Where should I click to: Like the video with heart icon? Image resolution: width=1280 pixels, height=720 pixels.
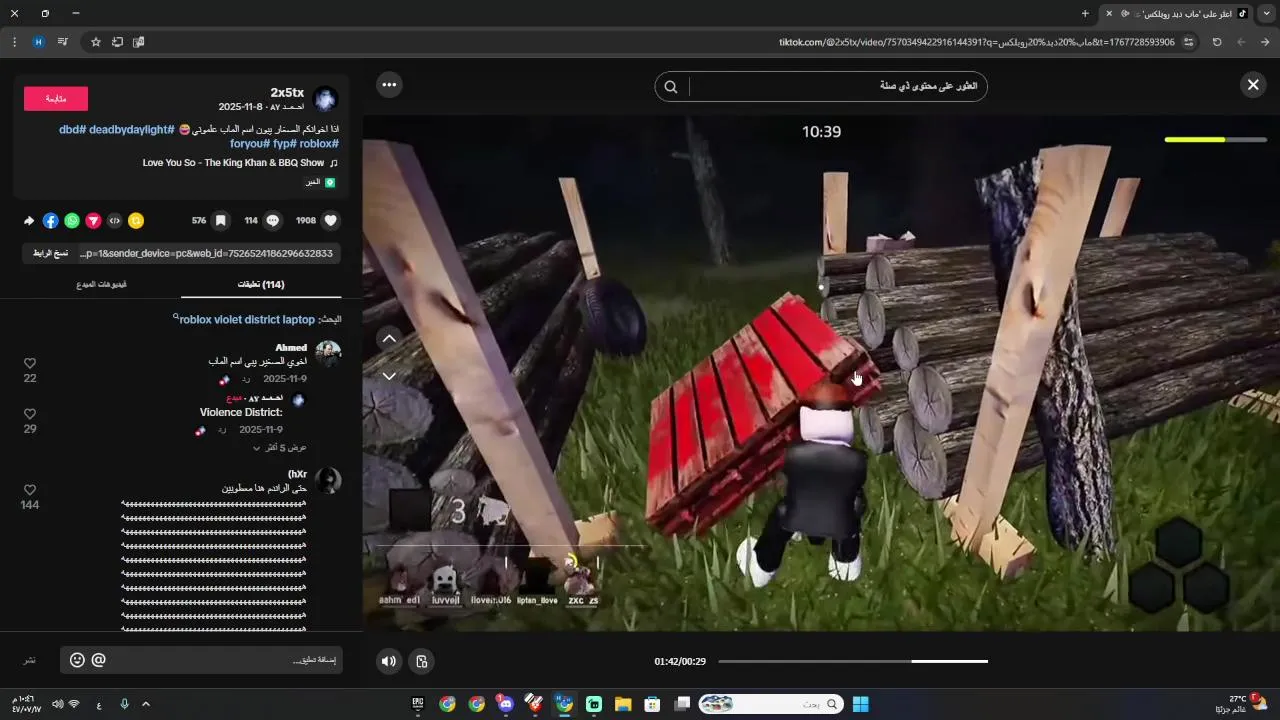[x=331, y=221]
